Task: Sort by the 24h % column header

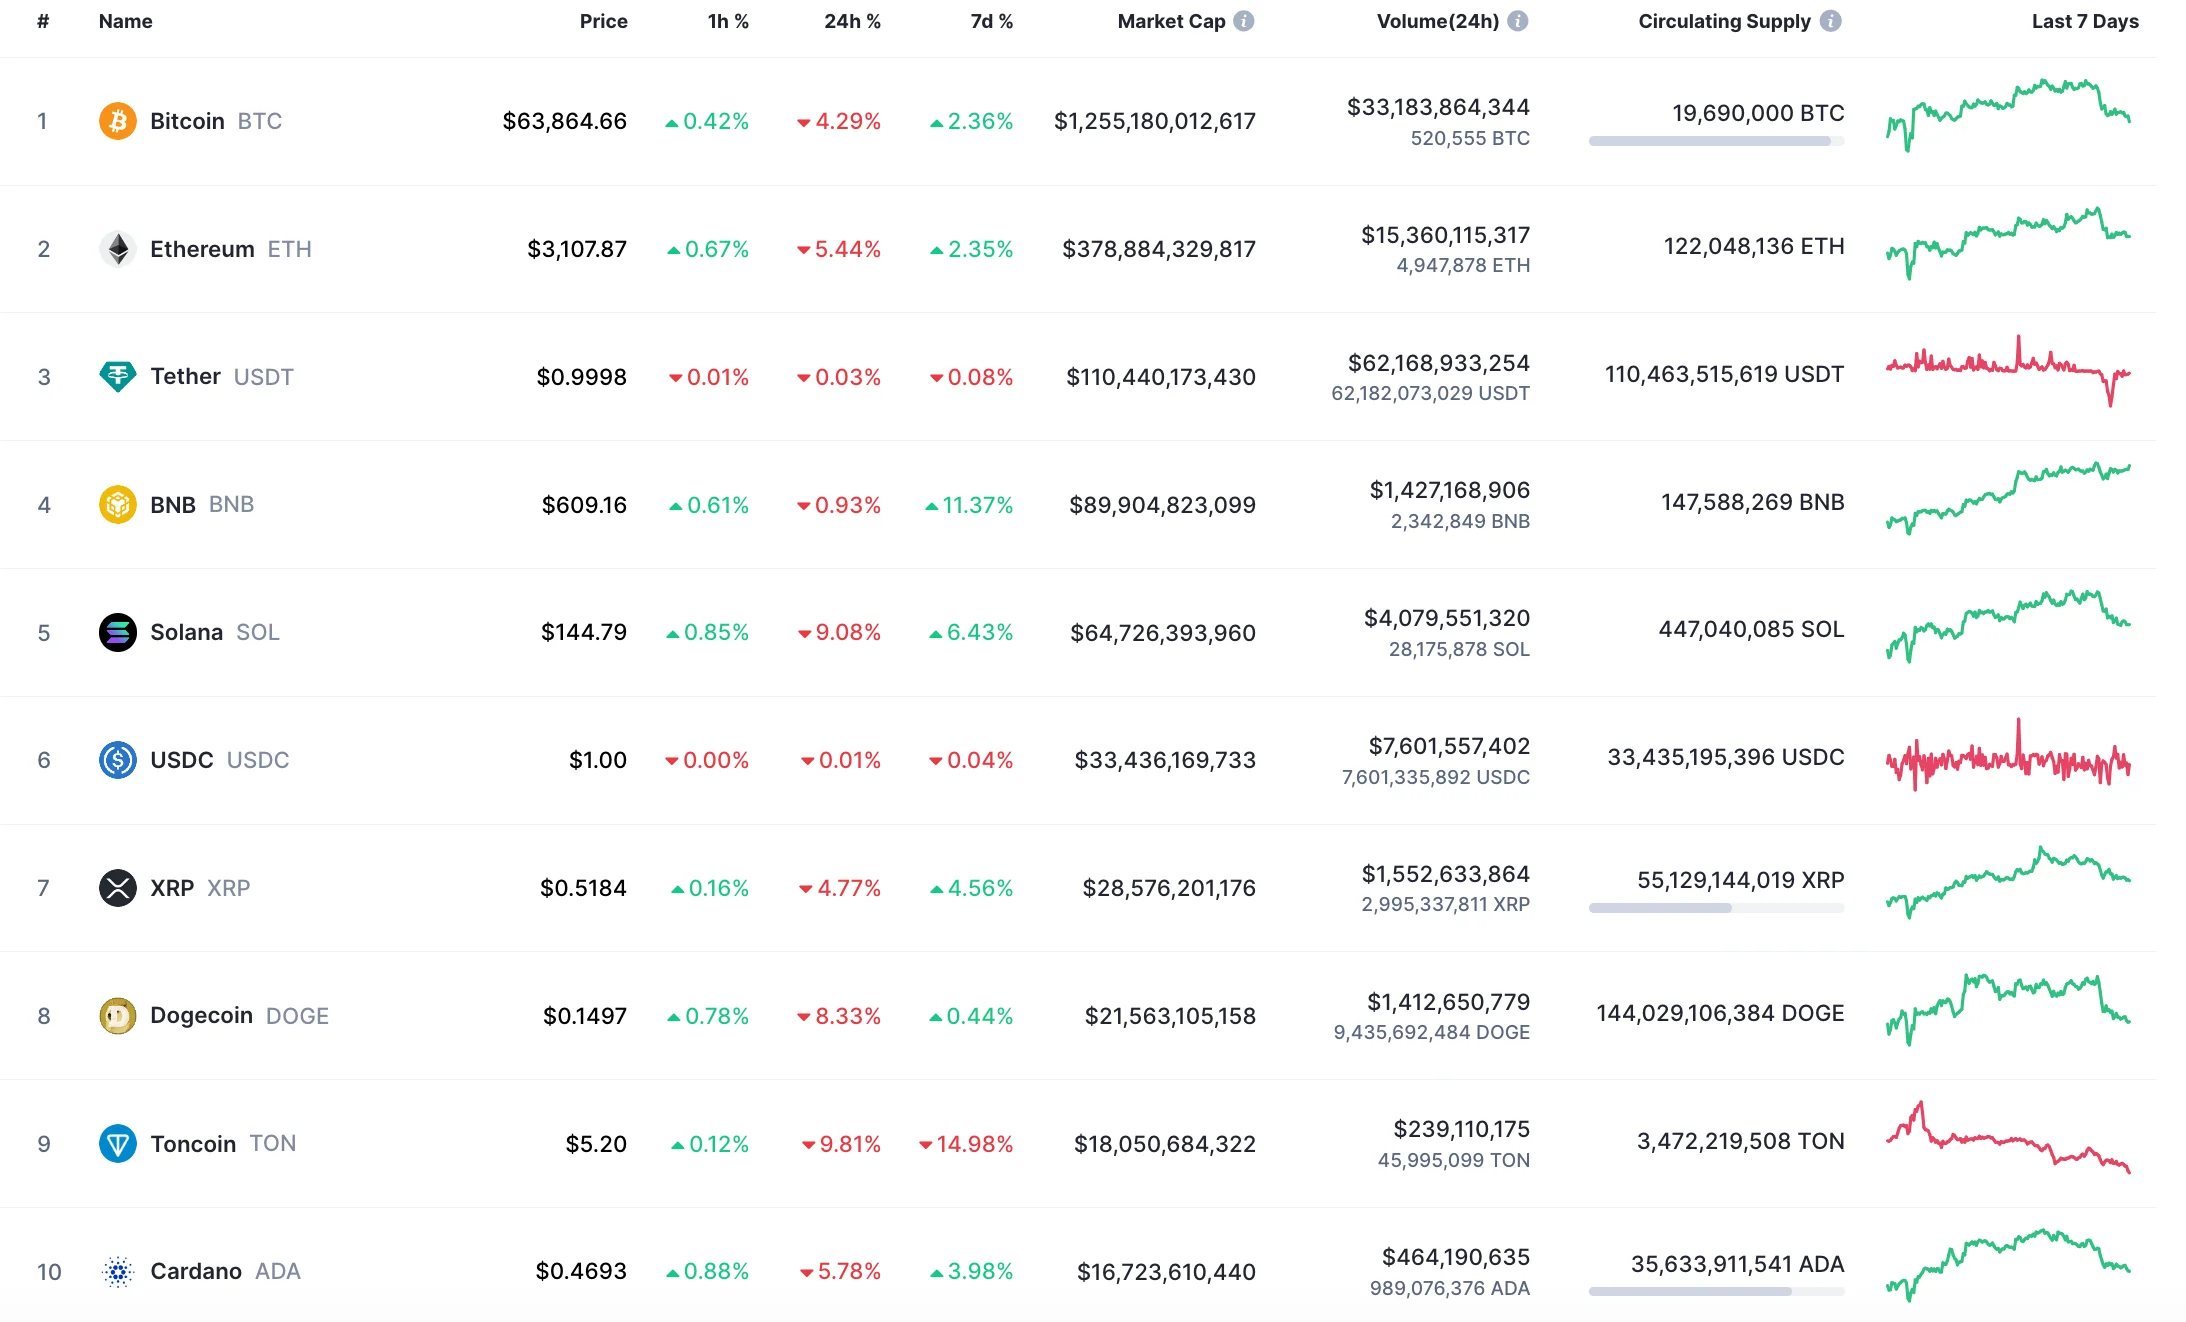Action: pyautogui.click(x=852, y=21)
